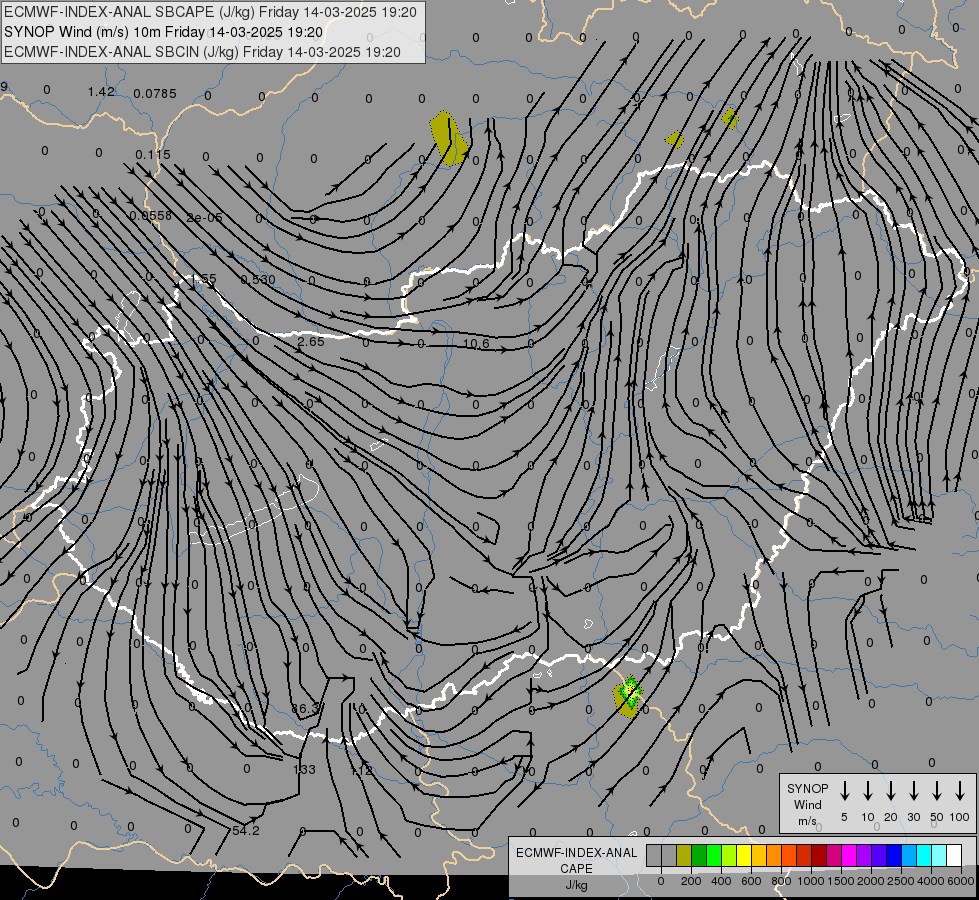Click the '0.0558' value on the map

tap(150, 215)
